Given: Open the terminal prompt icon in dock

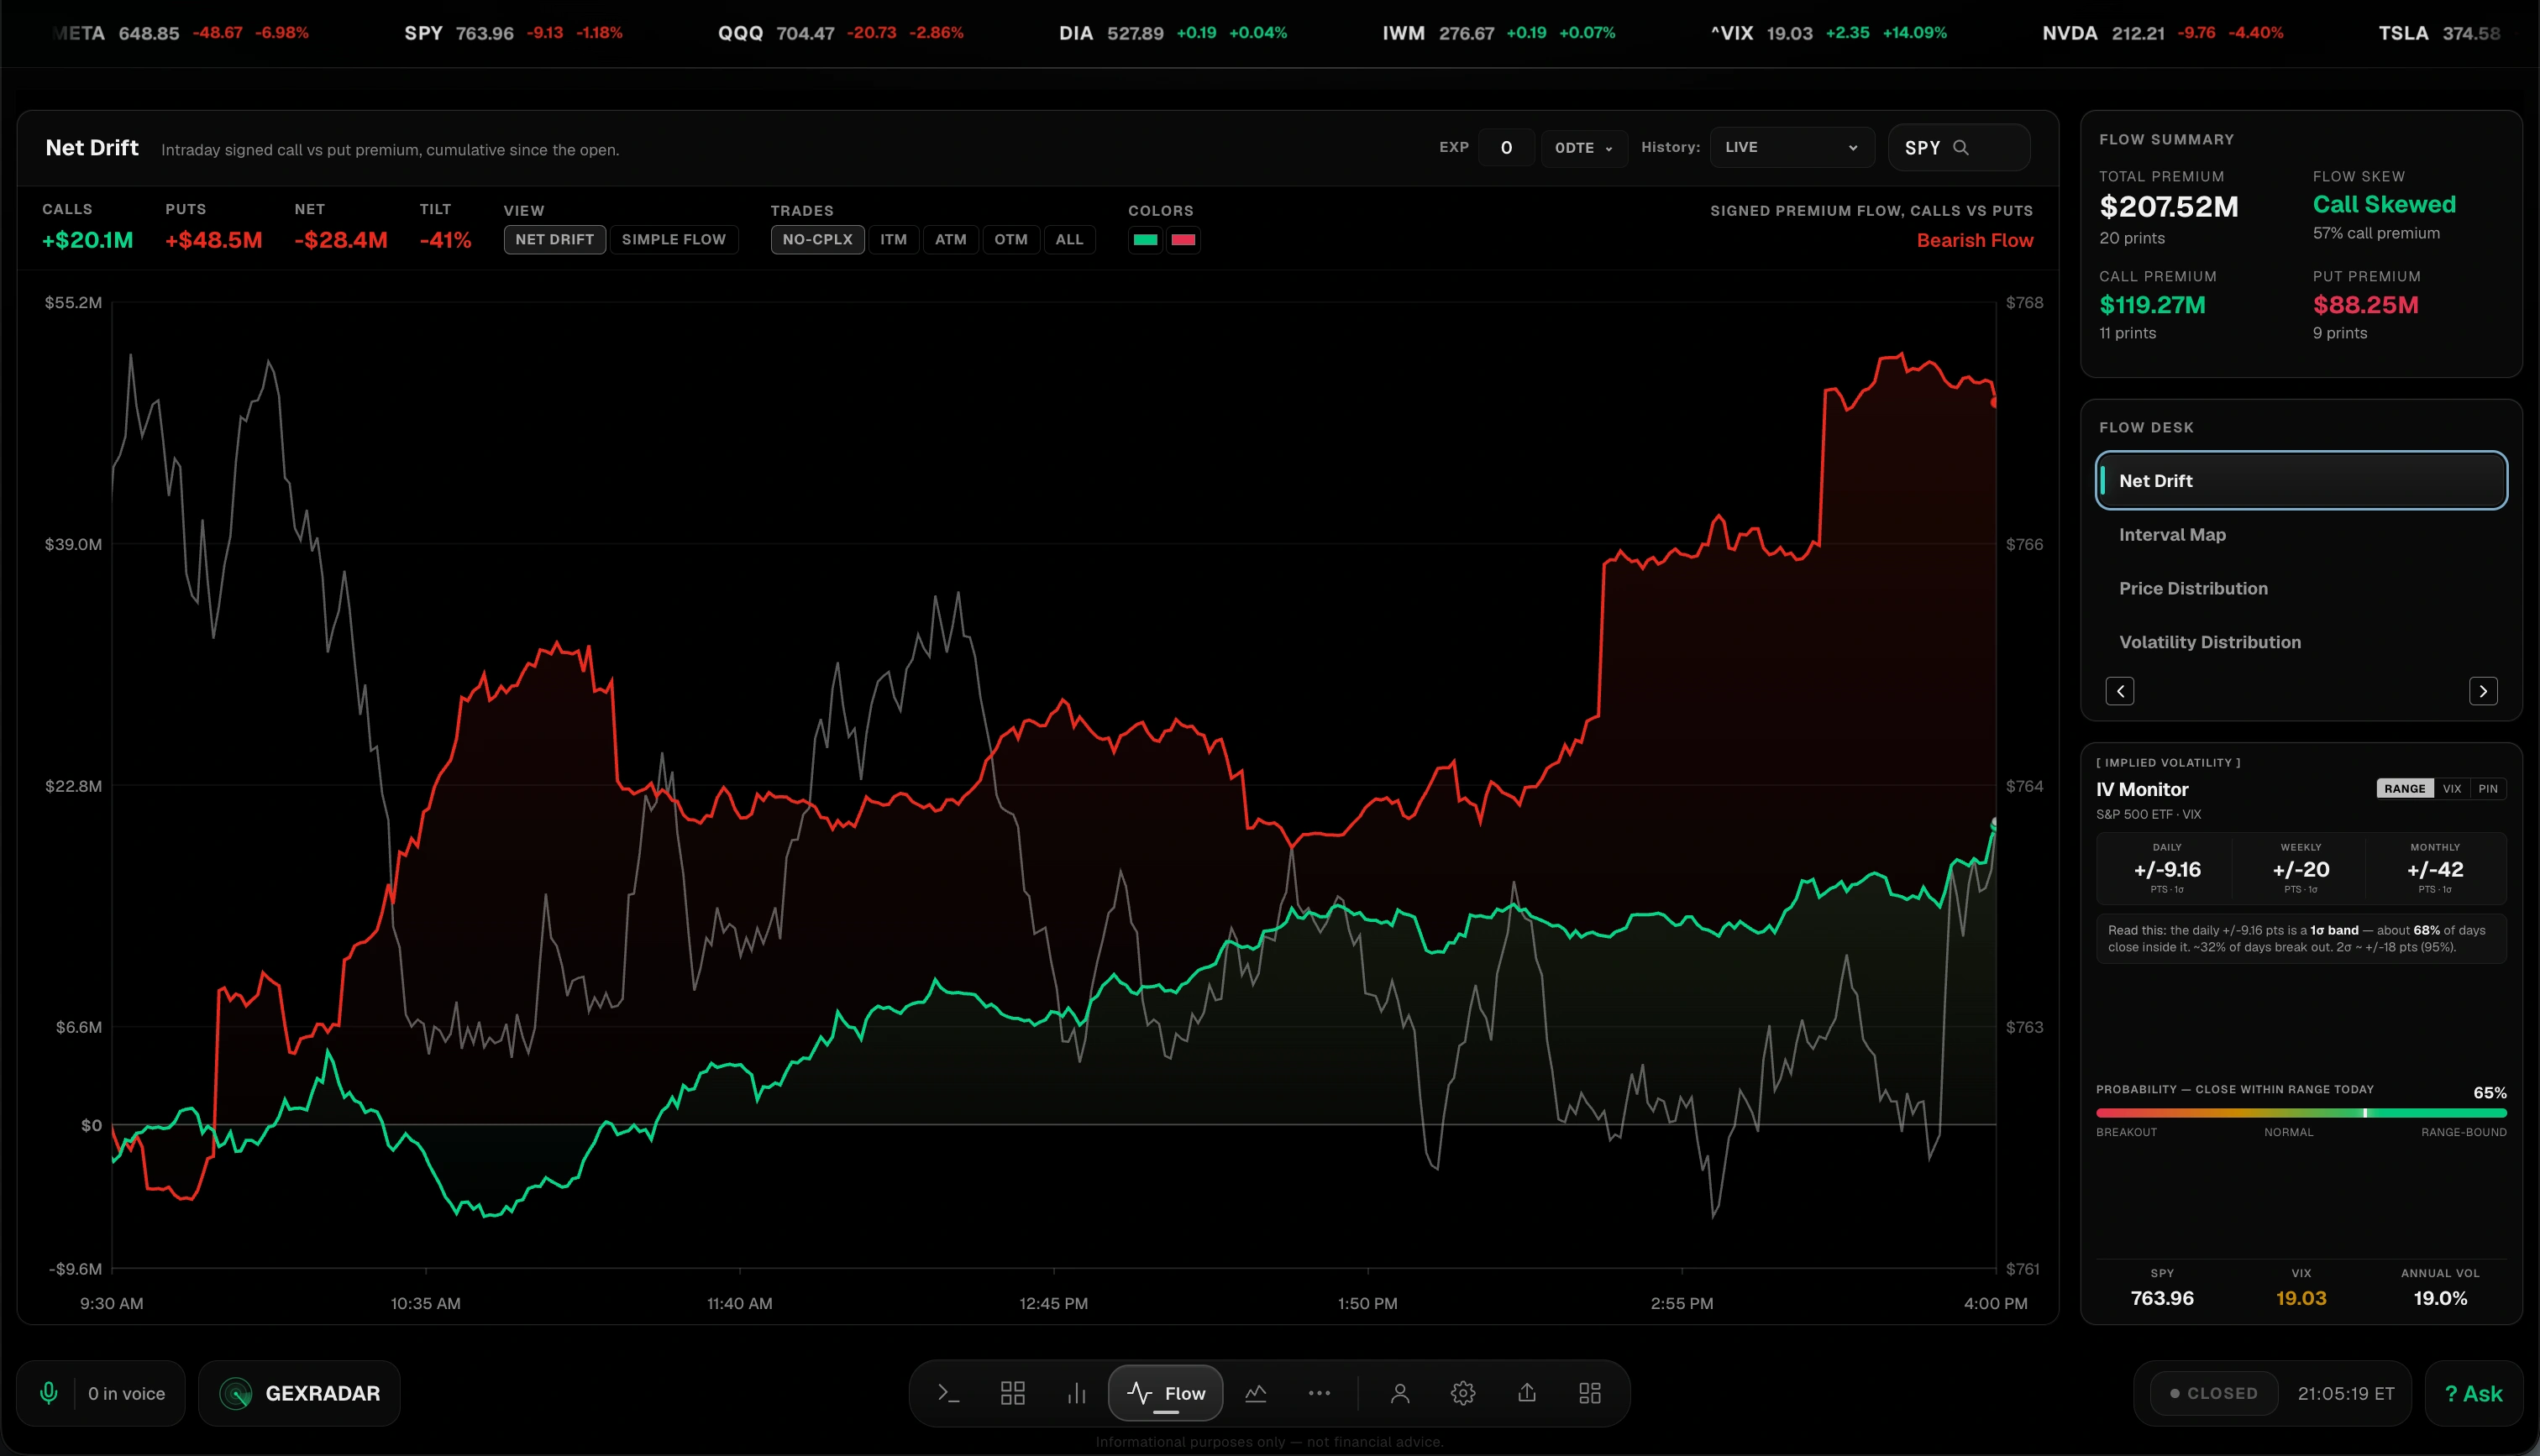Looking at the screenshot, I should [x=948, y=1393].
